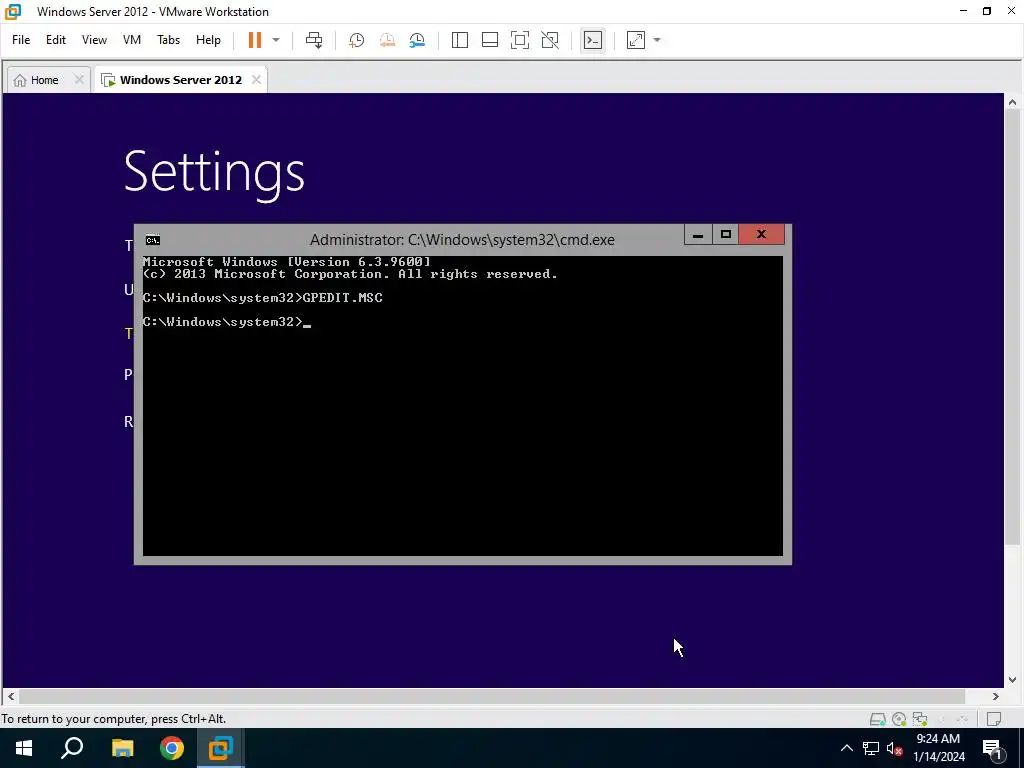Image resolution: width=1024 pixels, height=768 pixels.
Task: Open the Help menu
Action: coord(208,40)
